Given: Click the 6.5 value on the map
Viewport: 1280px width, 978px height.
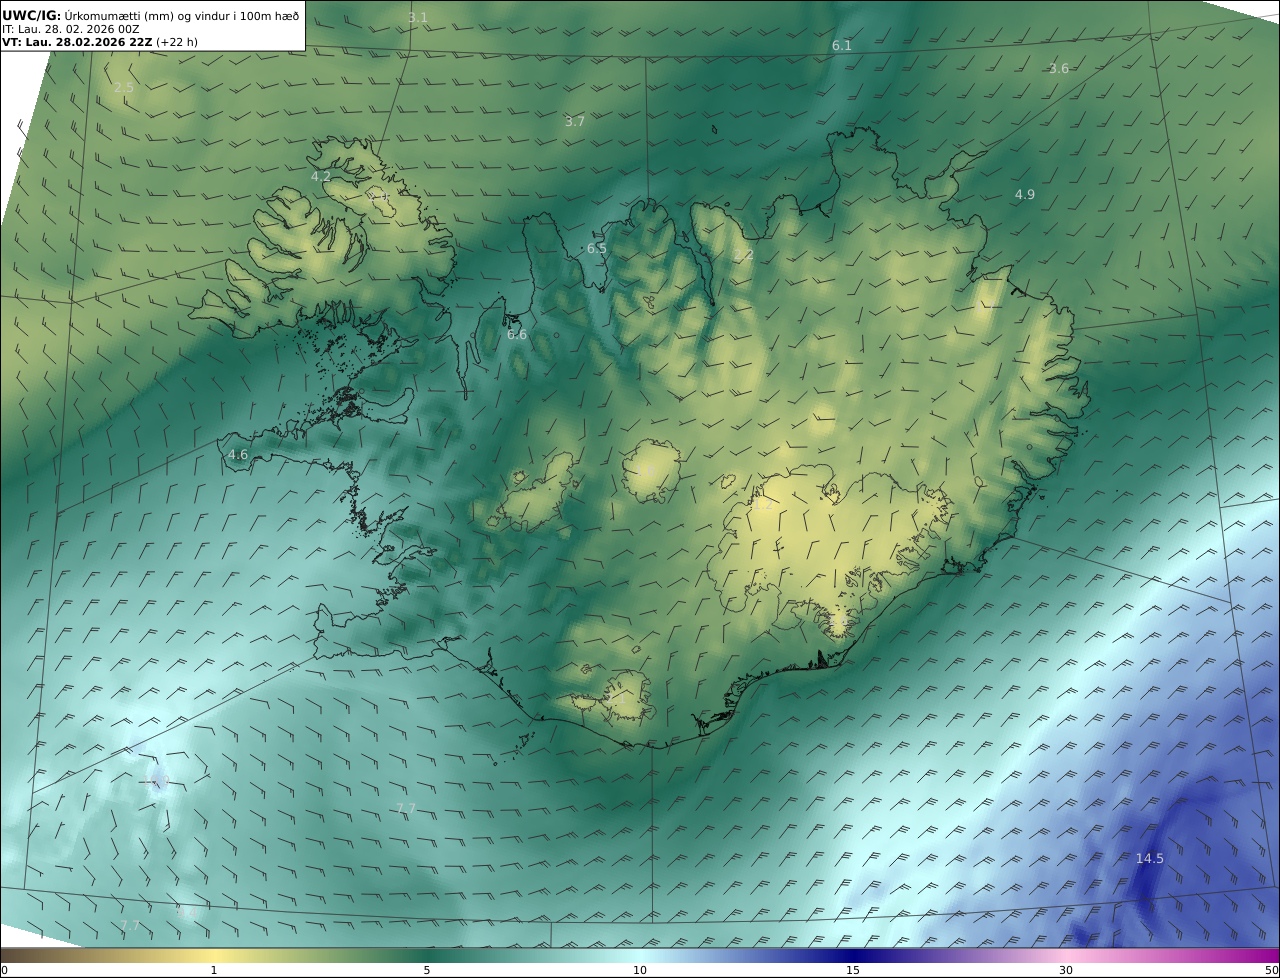Looking at the screenshot, I should [x=596, y=248].
